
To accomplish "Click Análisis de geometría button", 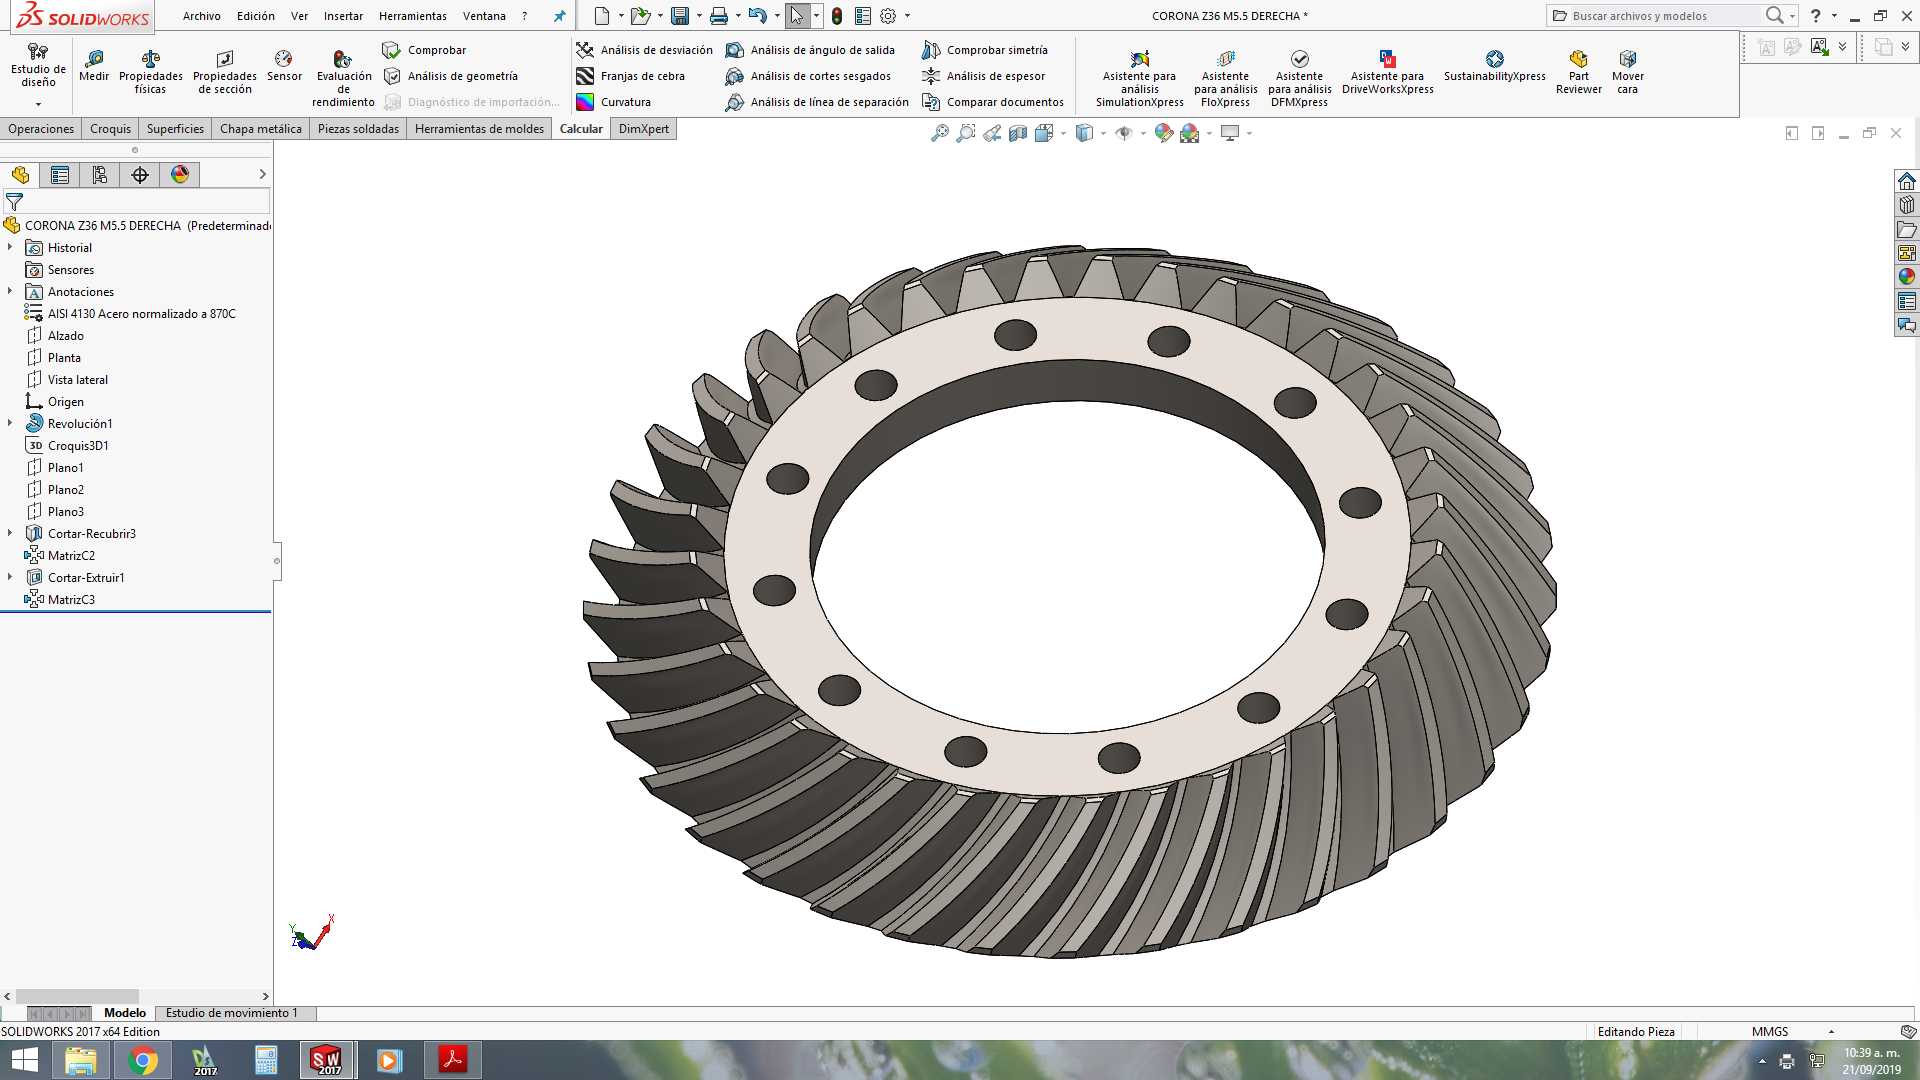I will click(x=450, y=76).
